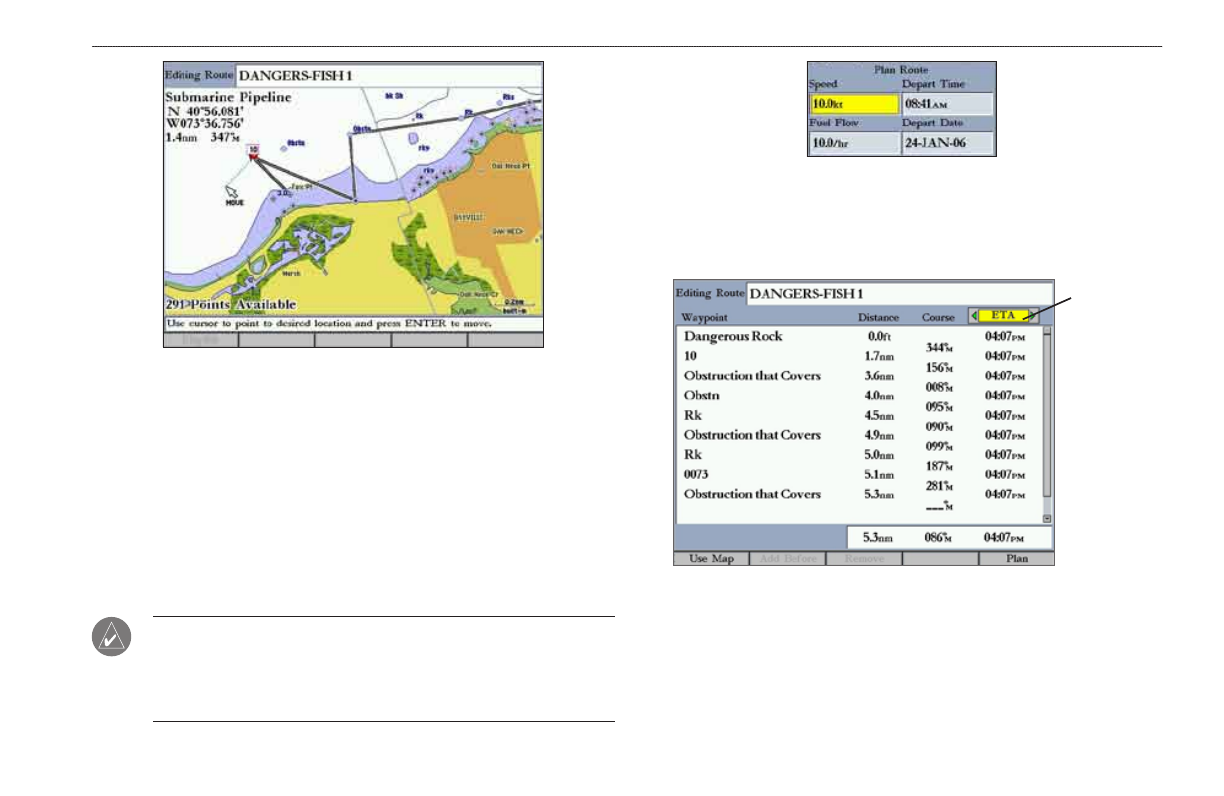This screenshot has height=796, width=1224.
Task: Click the Use Map soft key
Action: pyautogui.click(x=712, y=558)
